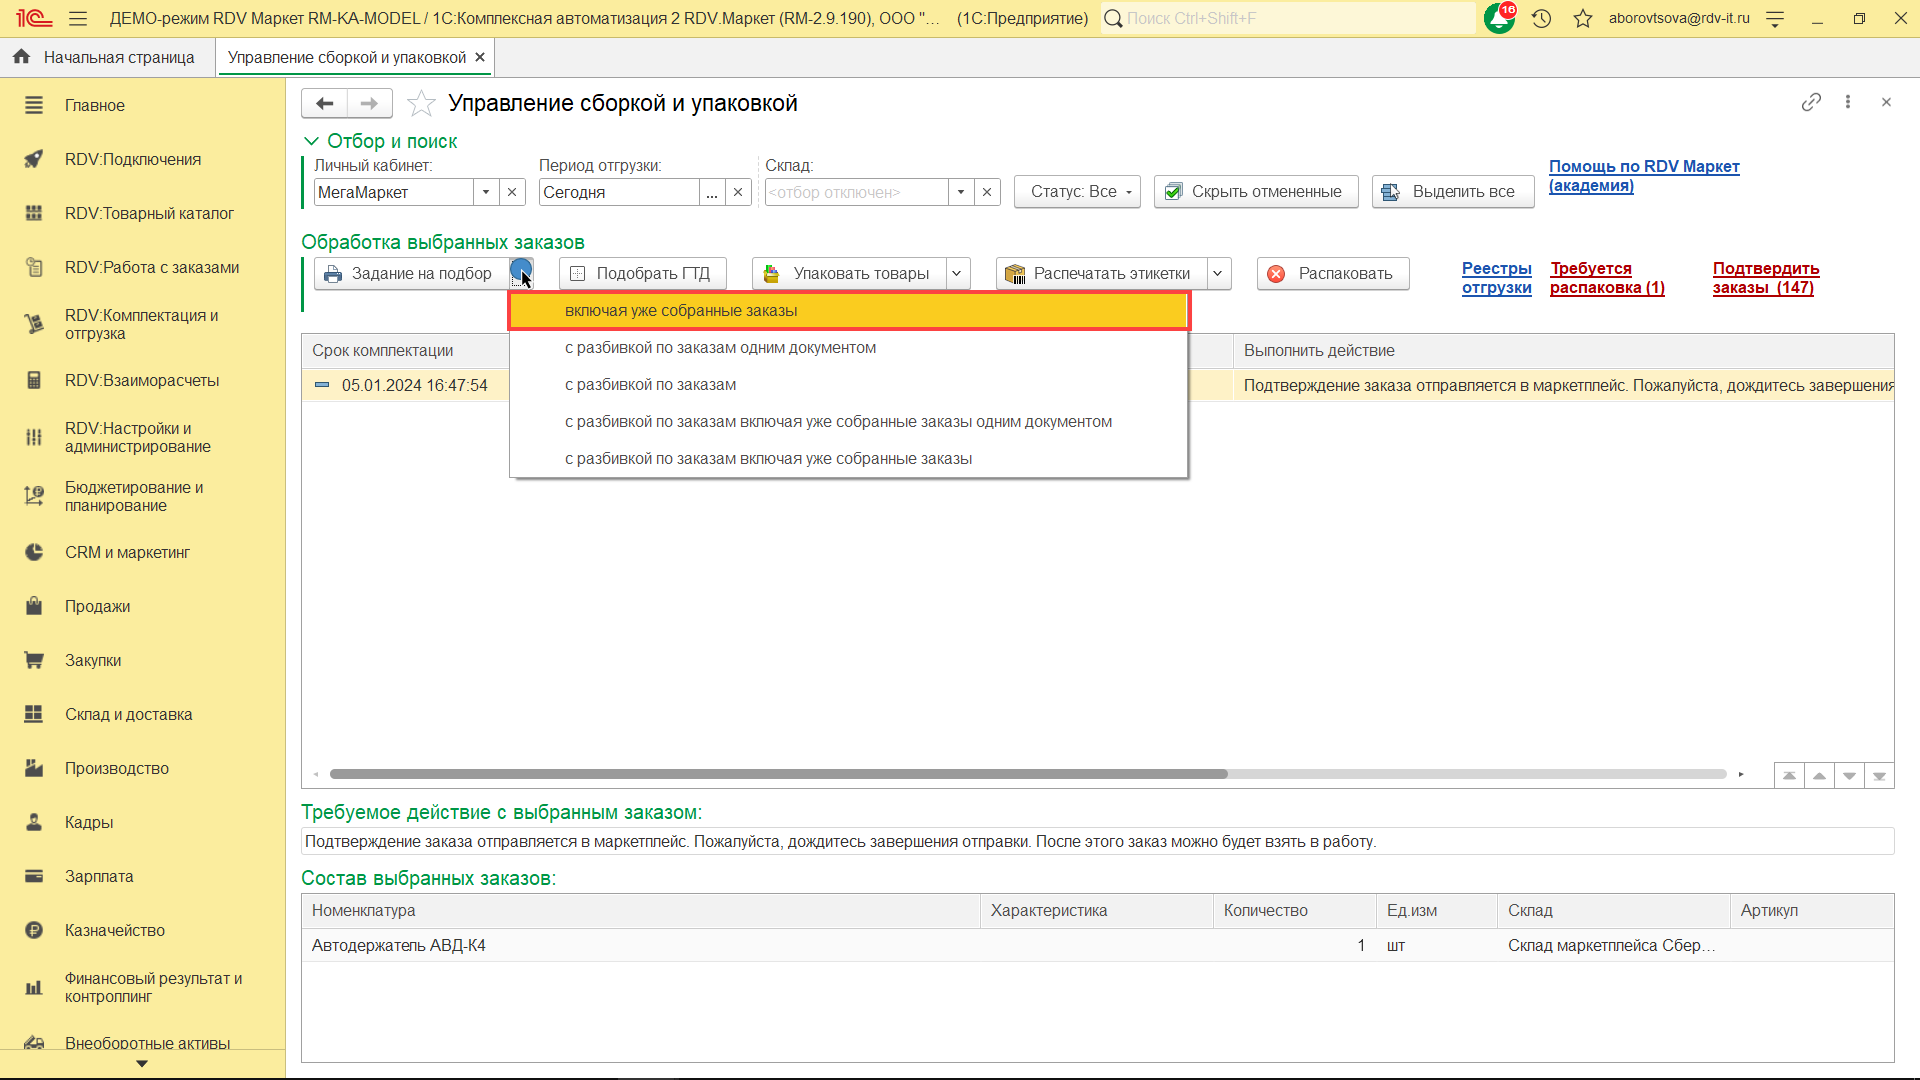The width and height of the screenshot is (1920, 1080).
Task: Click the Распаковать button
Action: 1333,273
